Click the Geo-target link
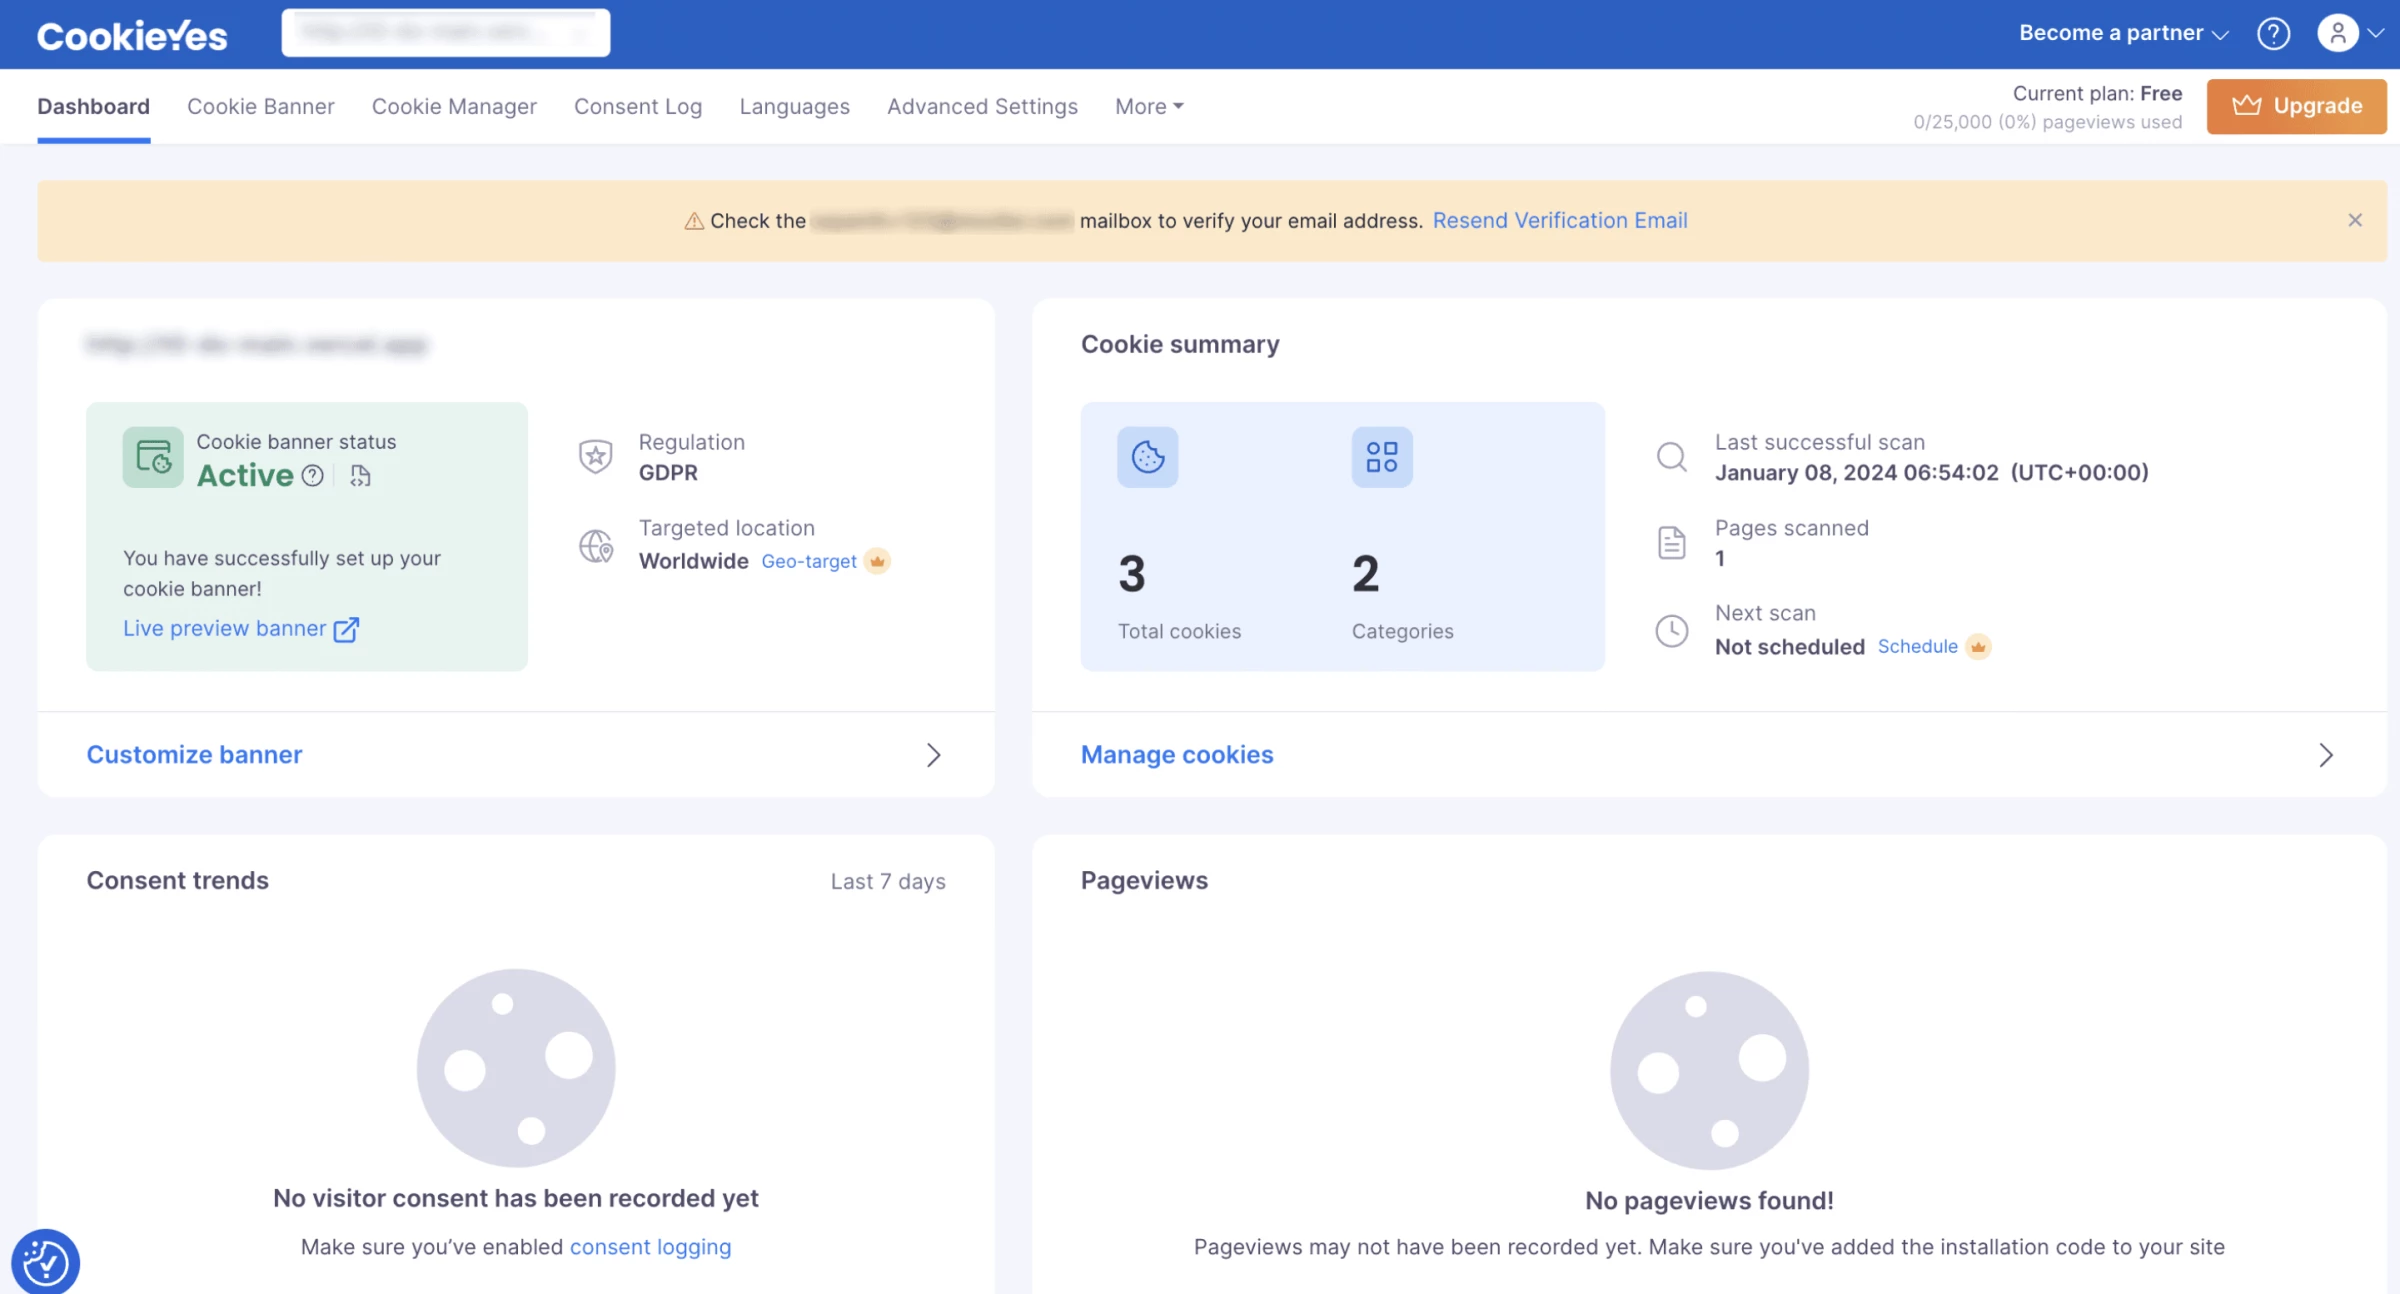Screen dimensions: 2400x1294 [809, 561]
